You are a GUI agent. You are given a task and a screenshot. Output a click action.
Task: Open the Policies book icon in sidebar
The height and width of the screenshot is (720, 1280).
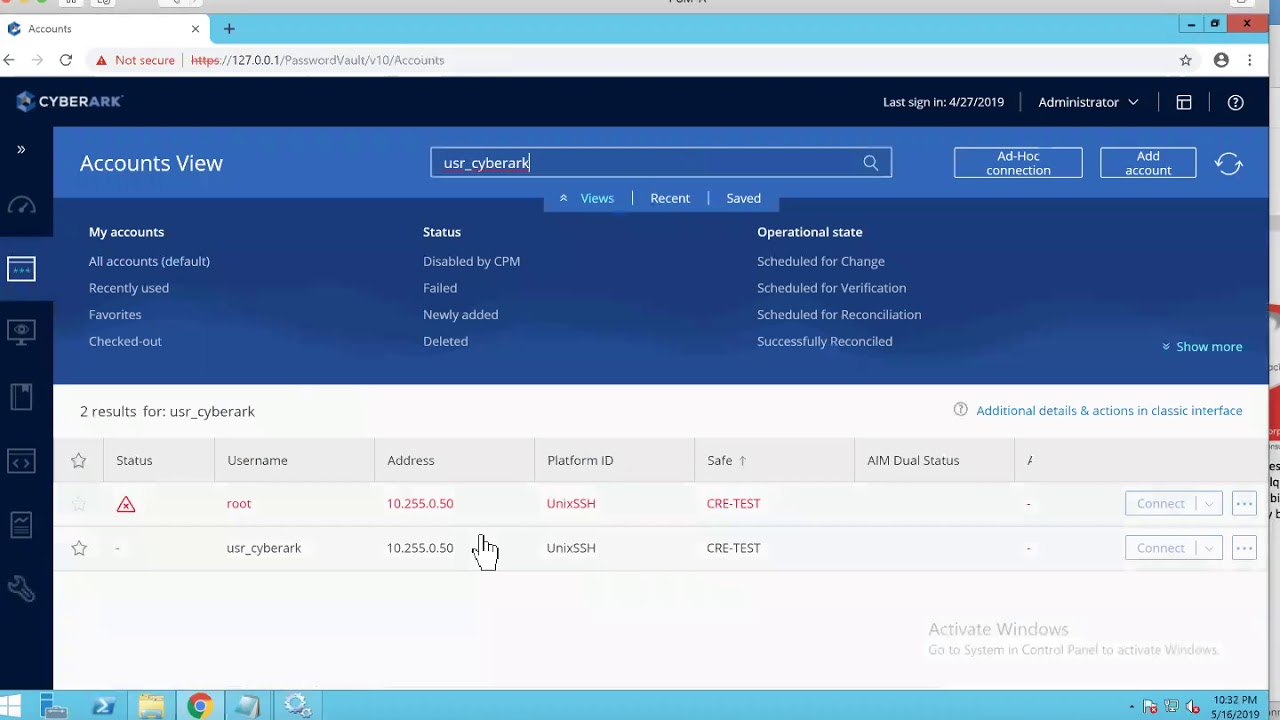point(21,397)
